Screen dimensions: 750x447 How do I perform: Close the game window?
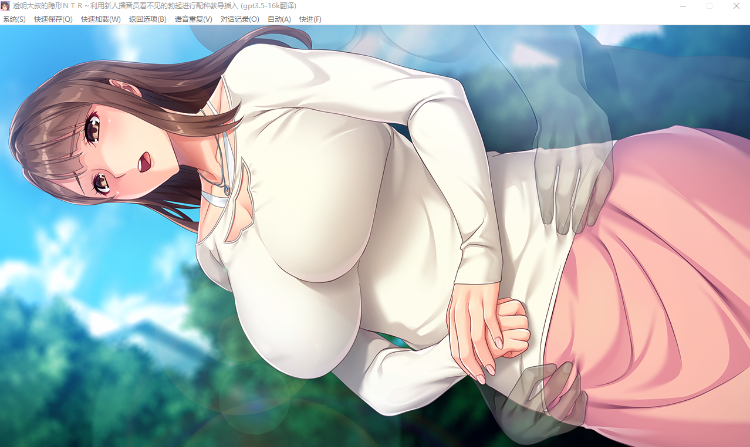(736, 6)
